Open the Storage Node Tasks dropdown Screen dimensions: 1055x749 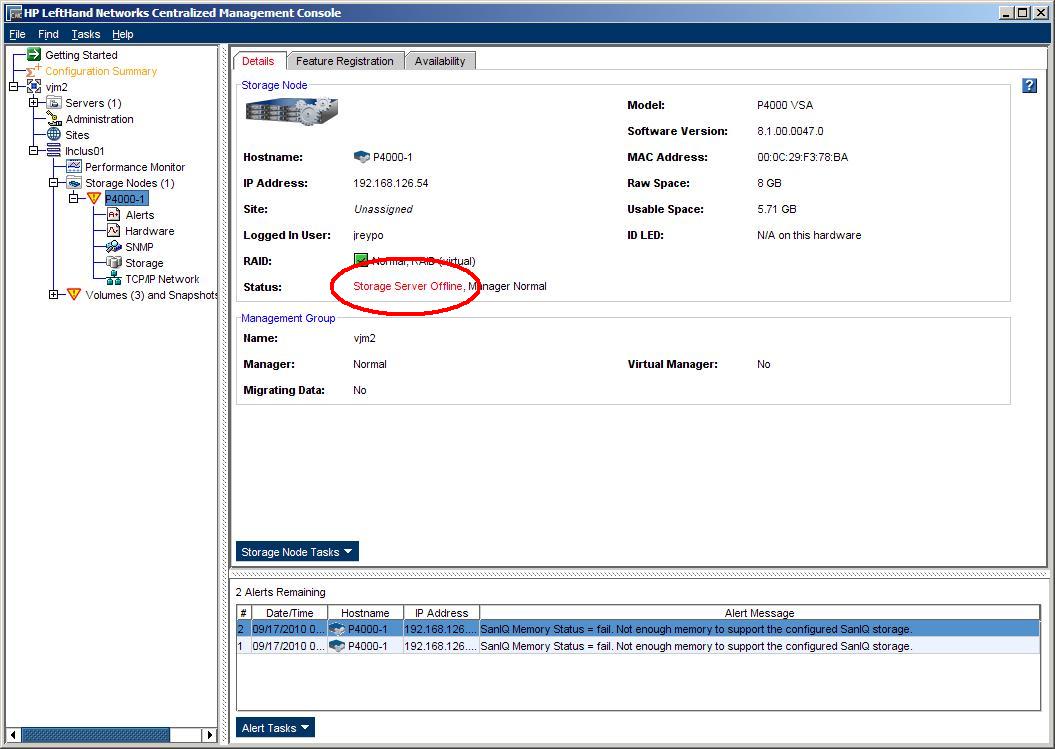(x=296, y=552)
